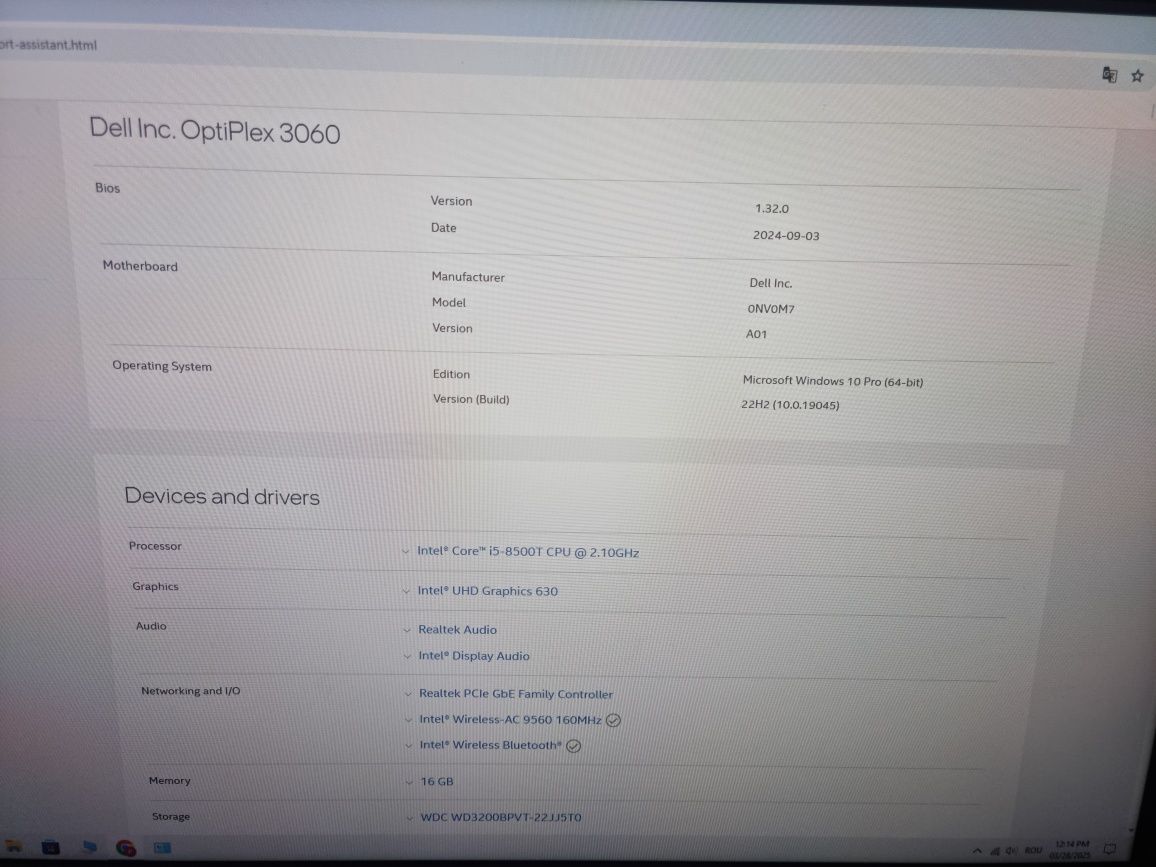The image size is (1156, 867).
Task: Click the Microsoft Windows 10 Pro (64-bit) text
Action: tap(832, 381)
